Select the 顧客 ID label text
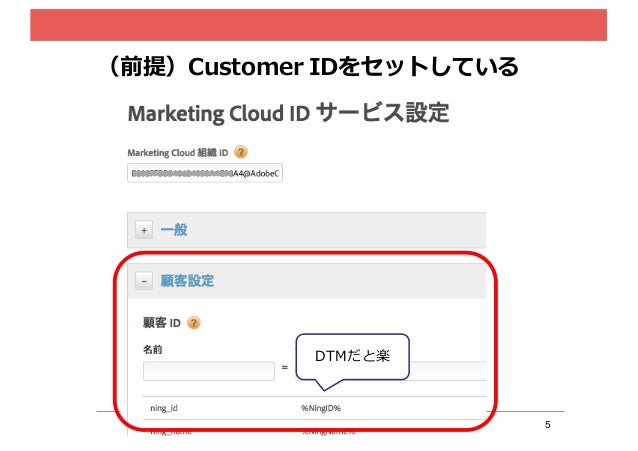The height and width of the screenshot is (451, 638). click(162, 323)
